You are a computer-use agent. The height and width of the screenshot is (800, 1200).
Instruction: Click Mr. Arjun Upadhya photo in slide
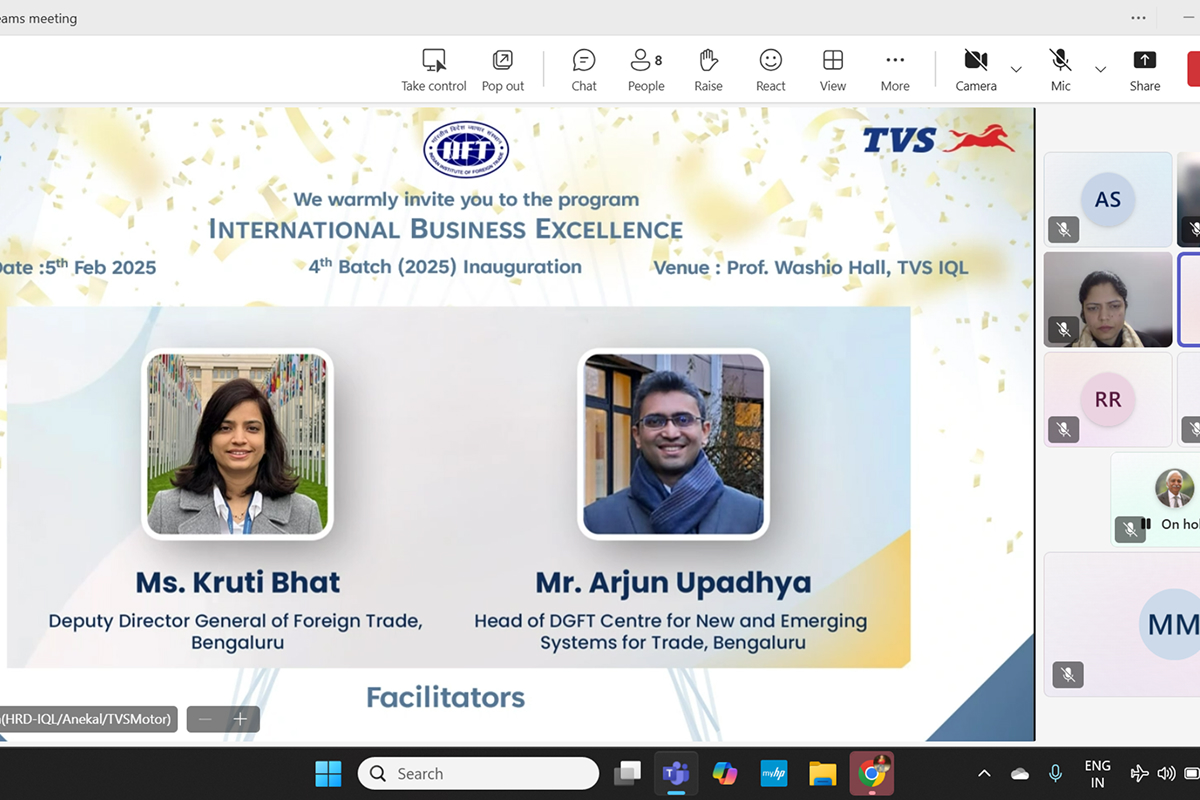coord(674,443)
